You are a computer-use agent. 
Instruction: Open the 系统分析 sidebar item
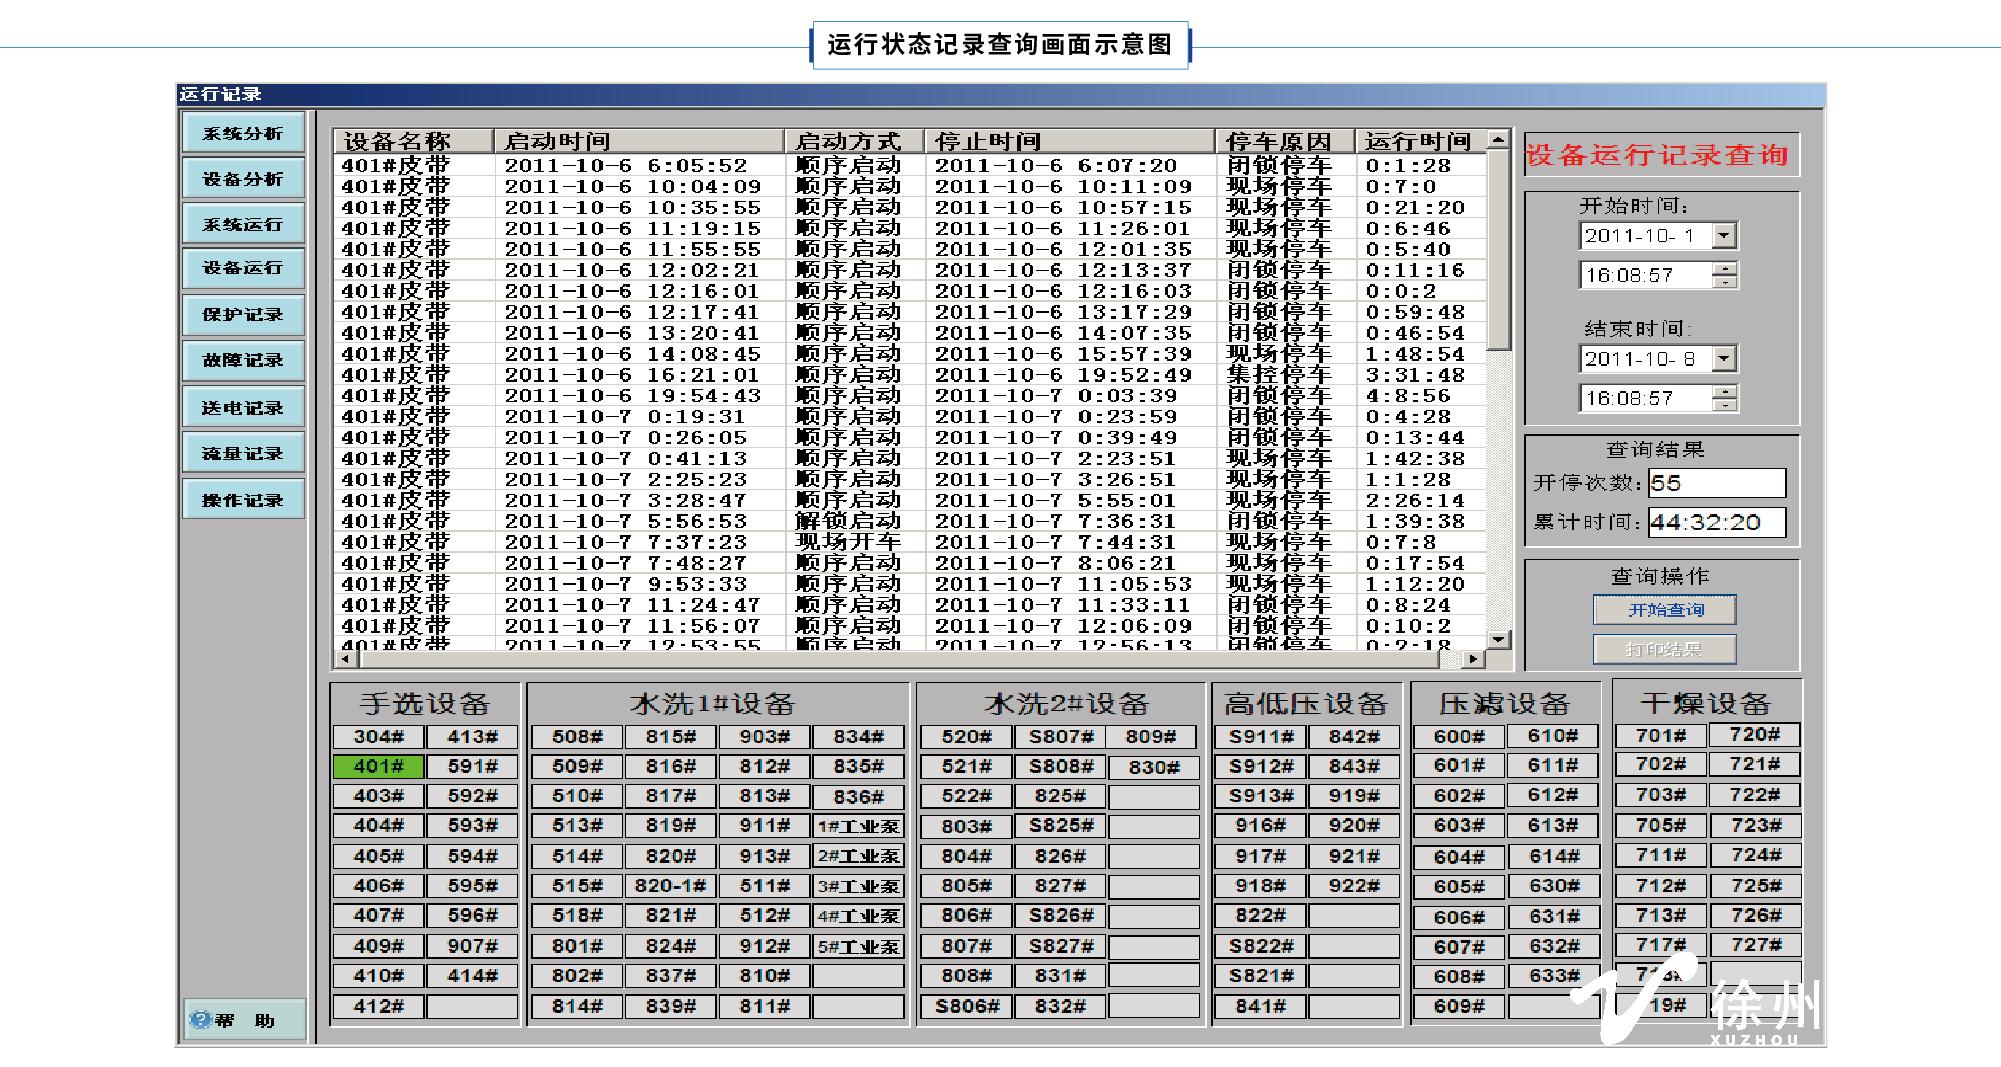tap(243, 133)
